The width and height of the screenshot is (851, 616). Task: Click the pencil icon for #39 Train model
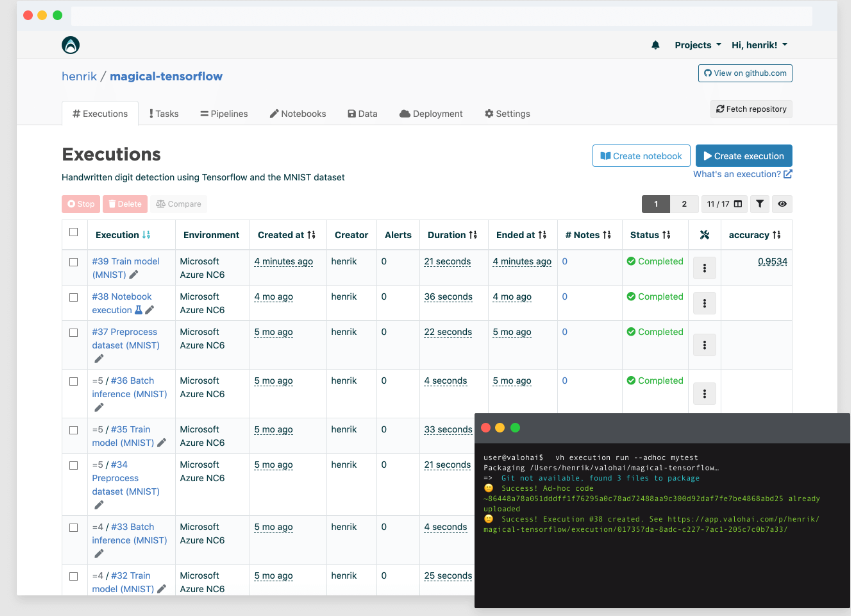pyautogui.click(x=134, y=275)
